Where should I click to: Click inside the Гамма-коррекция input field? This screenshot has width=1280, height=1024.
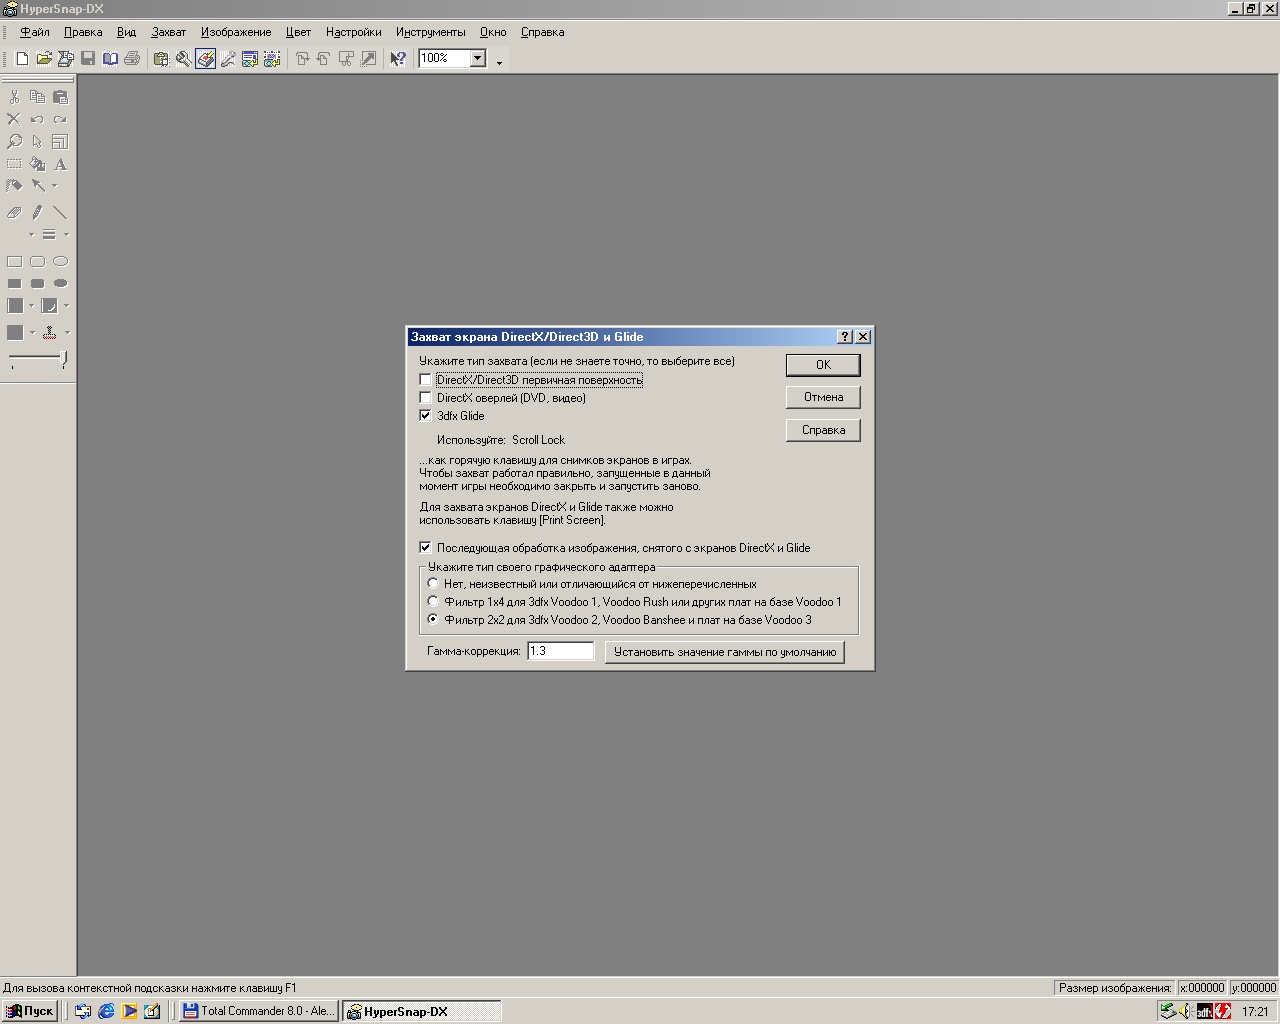560,651
